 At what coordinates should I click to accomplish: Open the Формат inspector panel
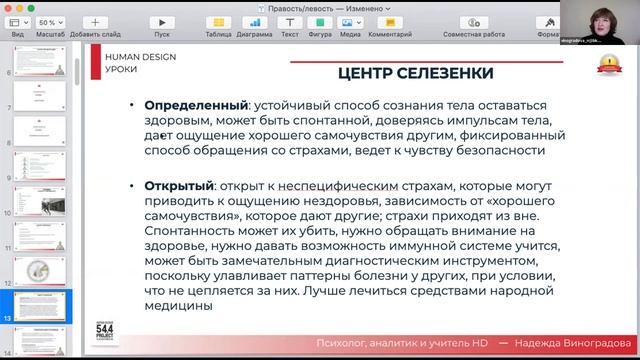point(549,22)
